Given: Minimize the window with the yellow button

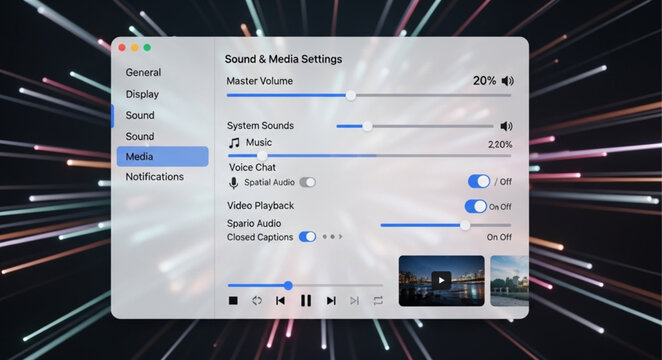Looking at the screenshot, I should point(135,48).
